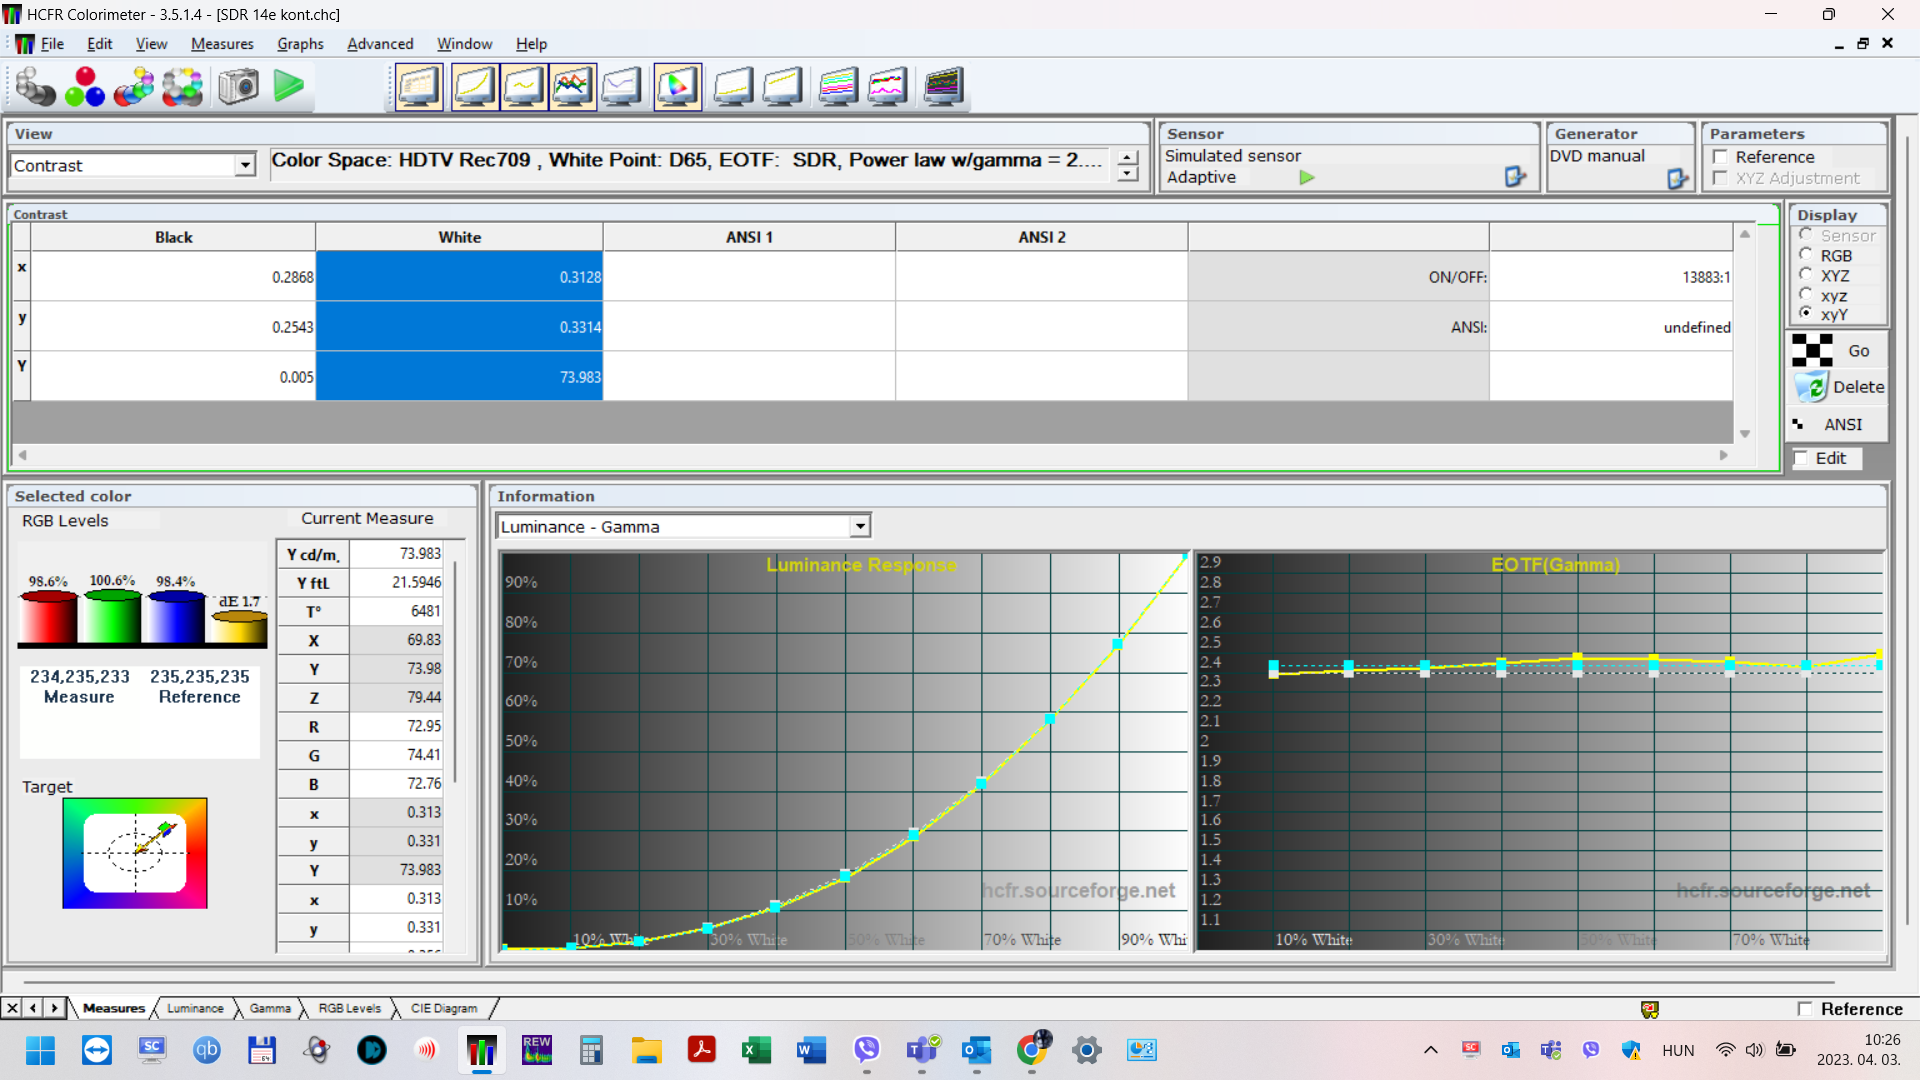Open the Measures menu
Viewport: 1920px width, 1080px height.
click(222, 44)
